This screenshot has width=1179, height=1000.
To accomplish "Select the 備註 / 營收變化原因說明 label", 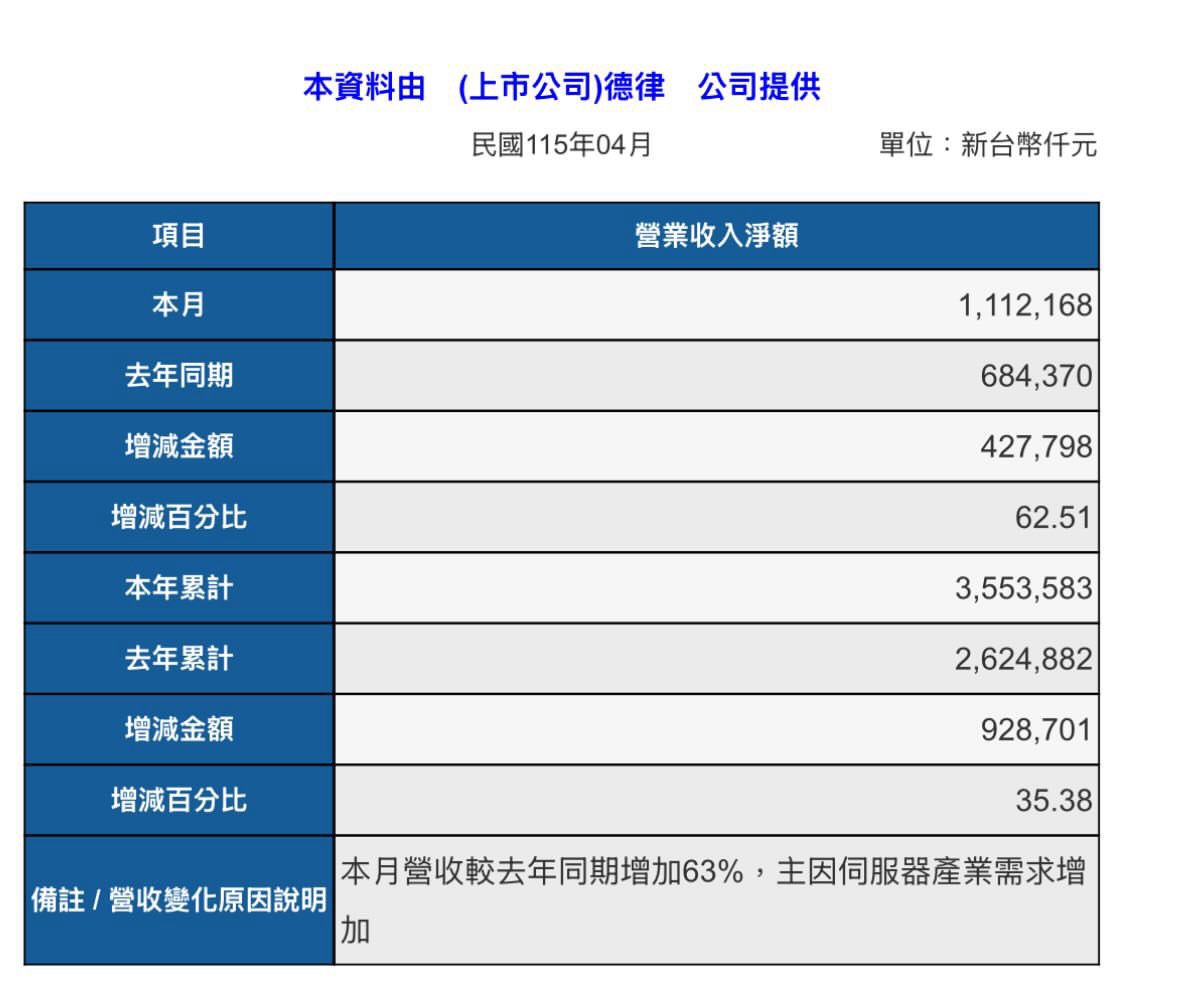I will coord(179,900).
